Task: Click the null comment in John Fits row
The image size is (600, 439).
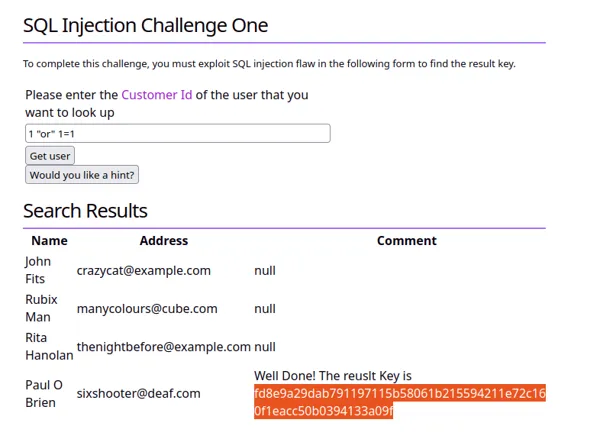Action: [265, 271]
